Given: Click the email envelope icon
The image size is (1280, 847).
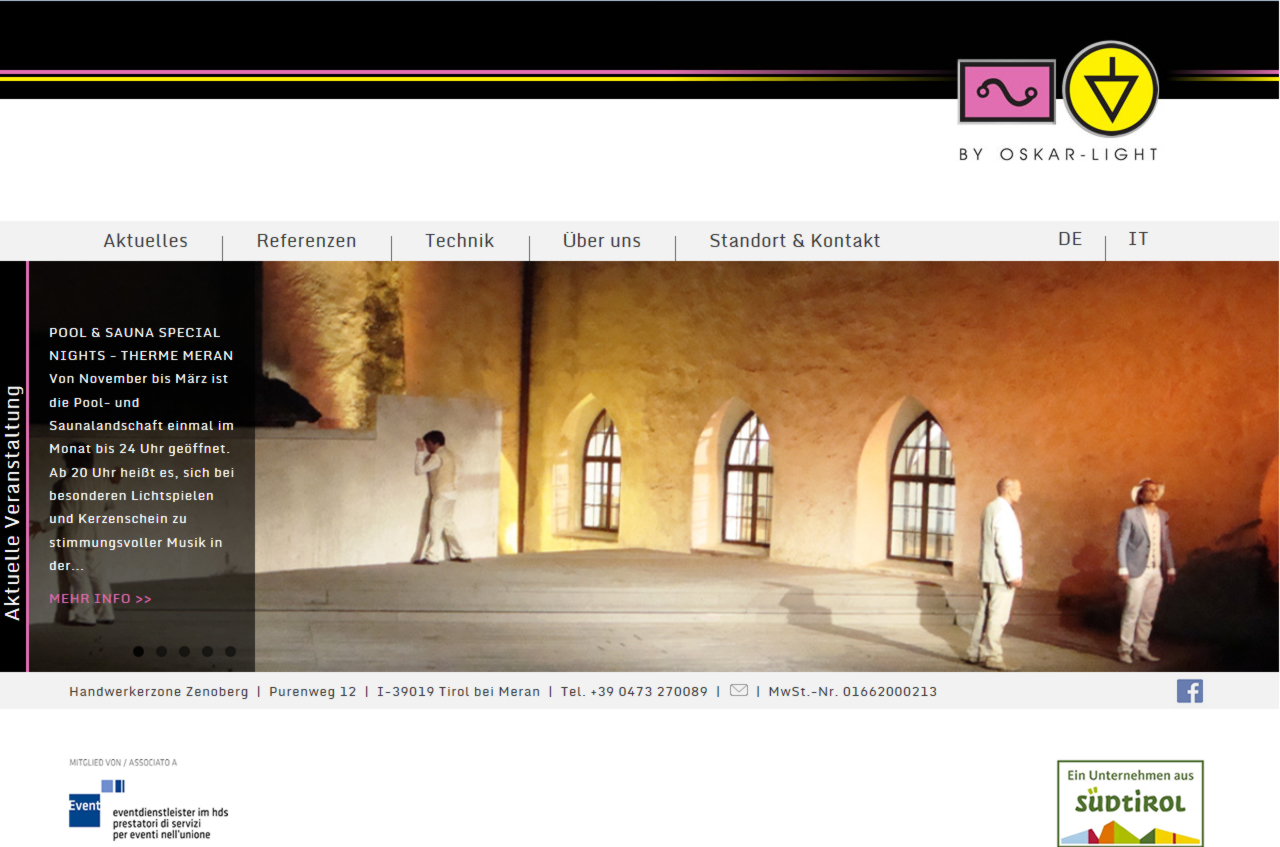Looking at the screenshot, I should click(739, 690).
